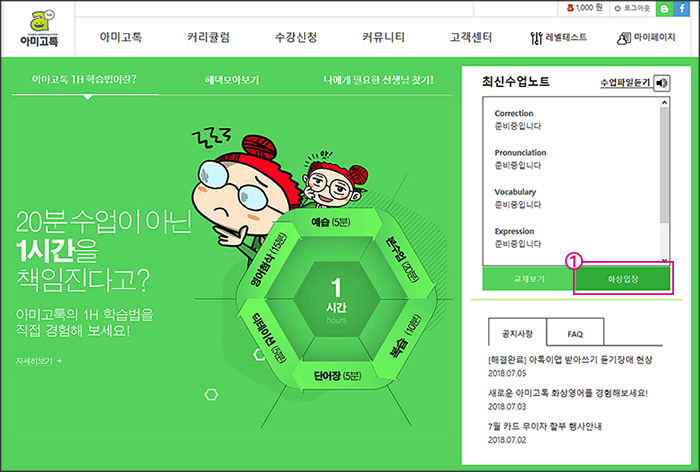Click the 레벨테스트 tools icon
This screenshot has height=472, width=700.
[536, 38]
